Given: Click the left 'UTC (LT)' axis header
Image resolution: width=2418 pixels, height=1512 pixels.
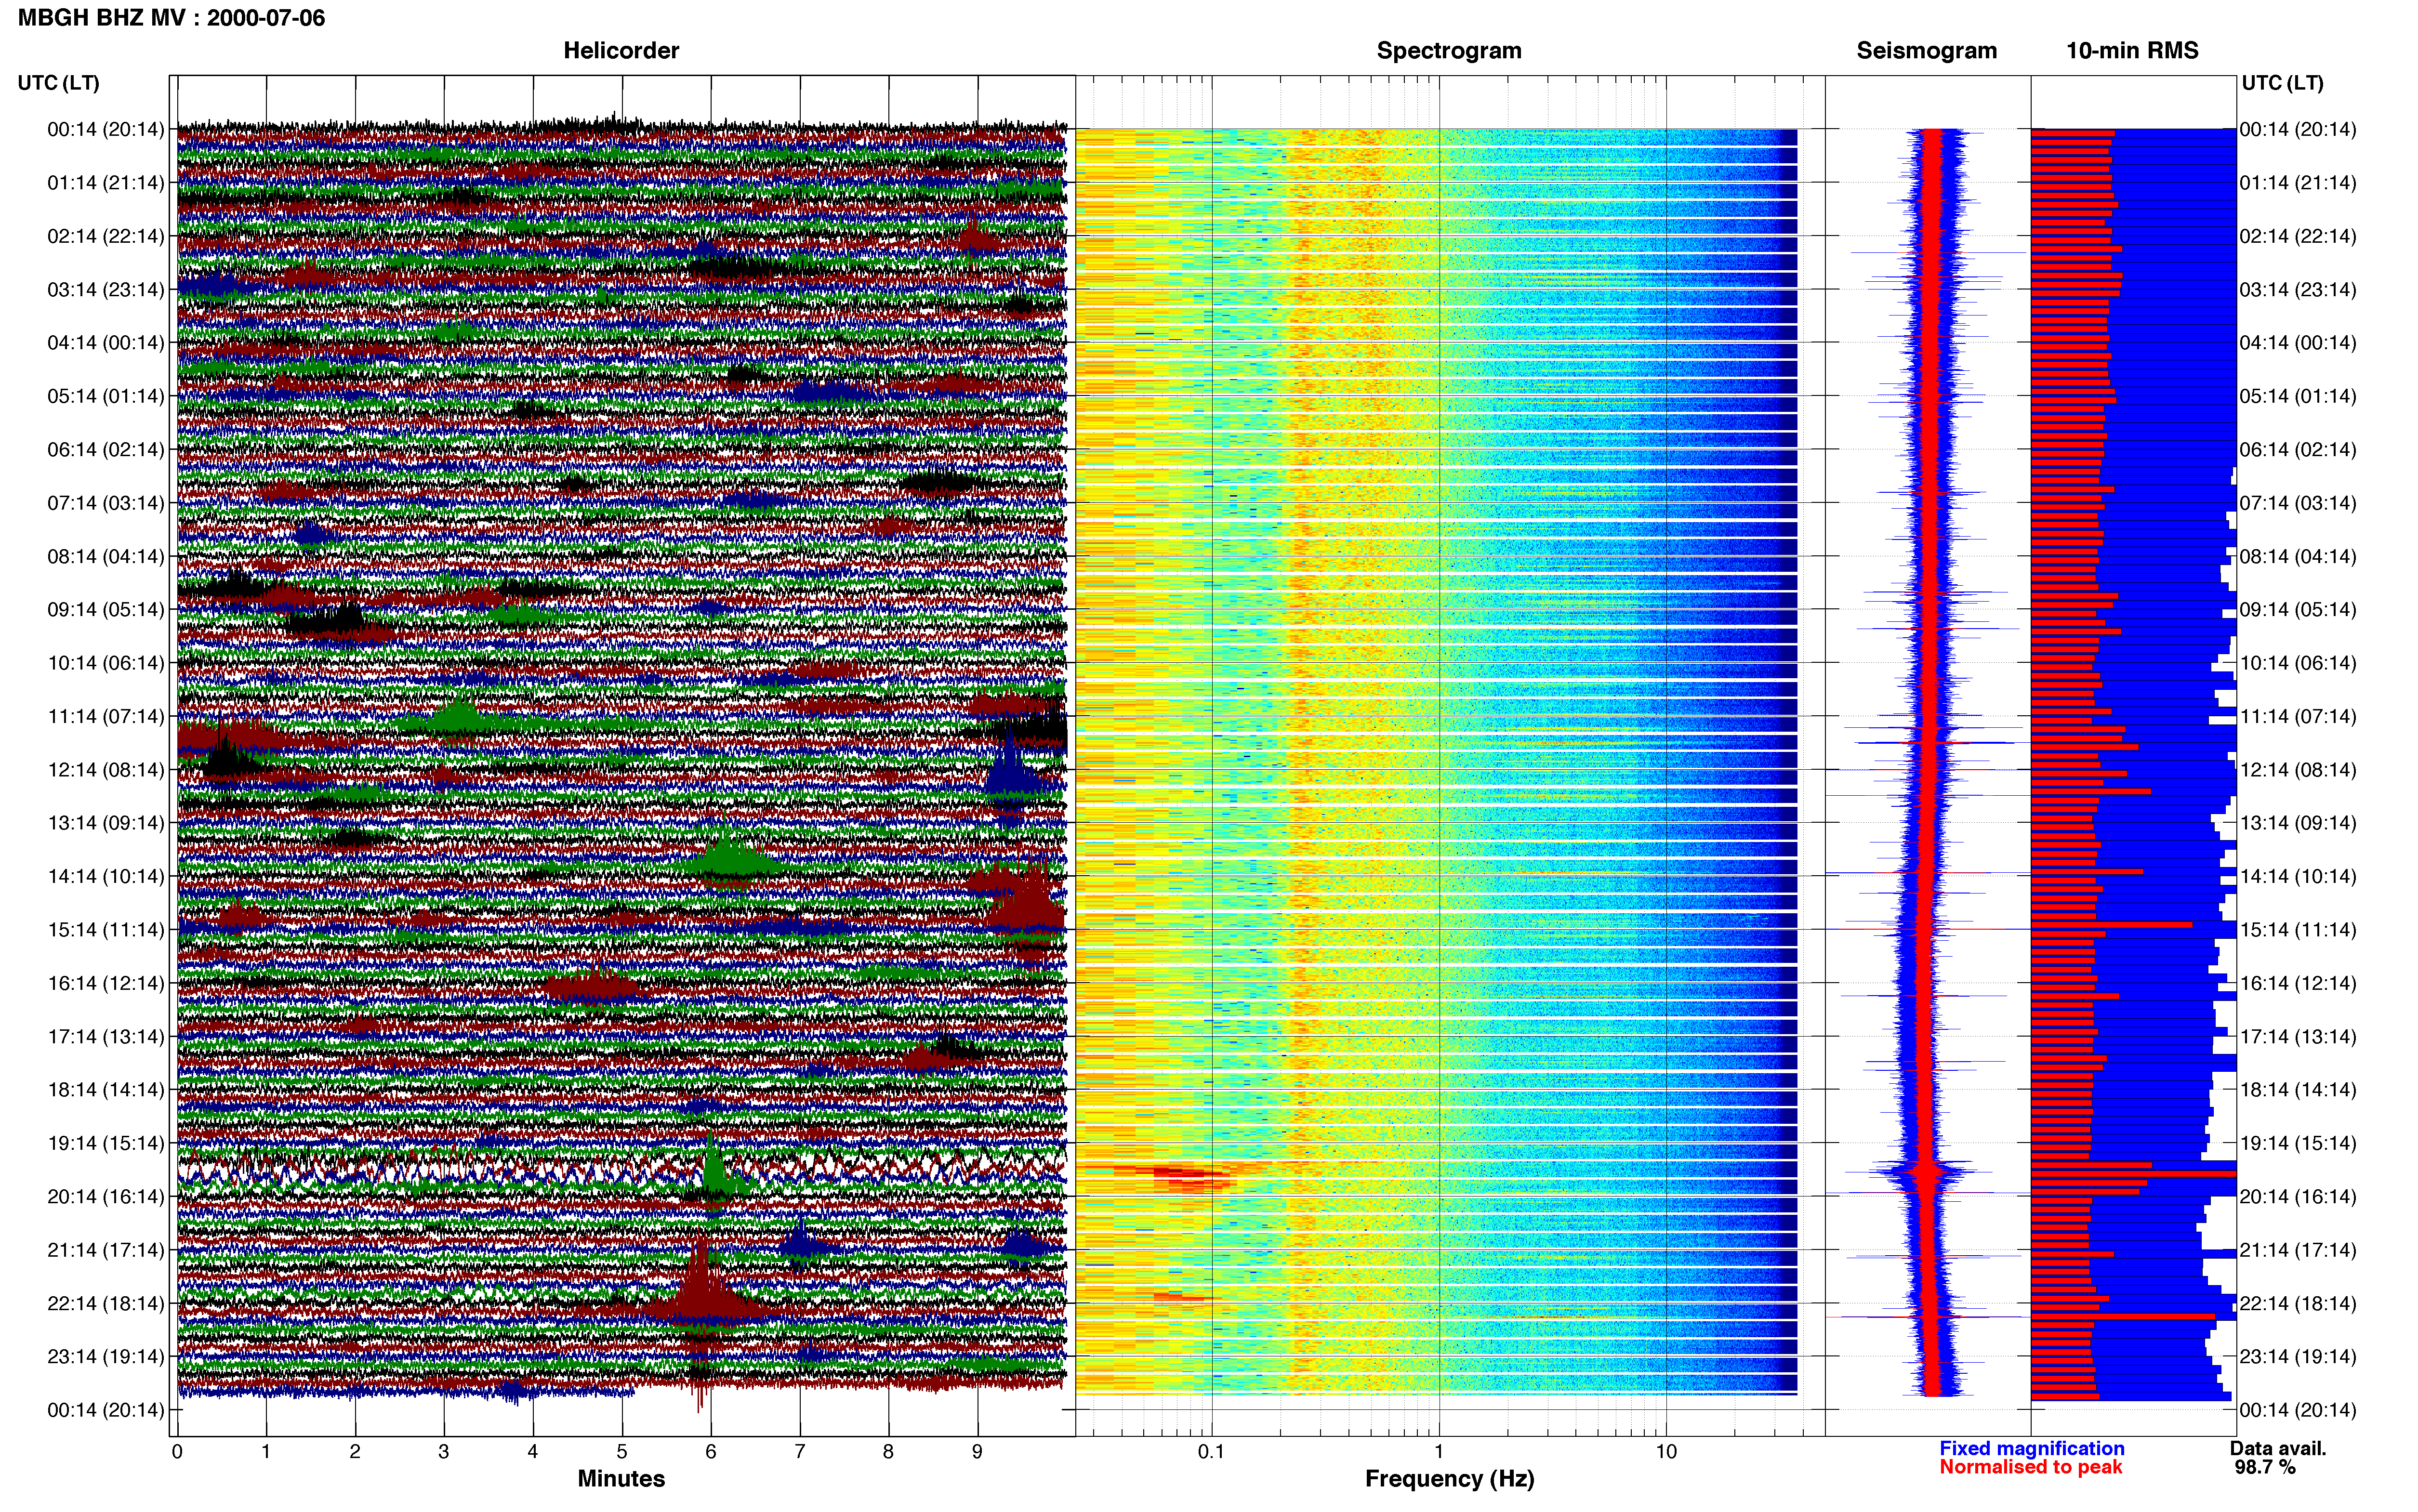Looking at the screenshot, I should pyautogui.click(x=59, y=83).
